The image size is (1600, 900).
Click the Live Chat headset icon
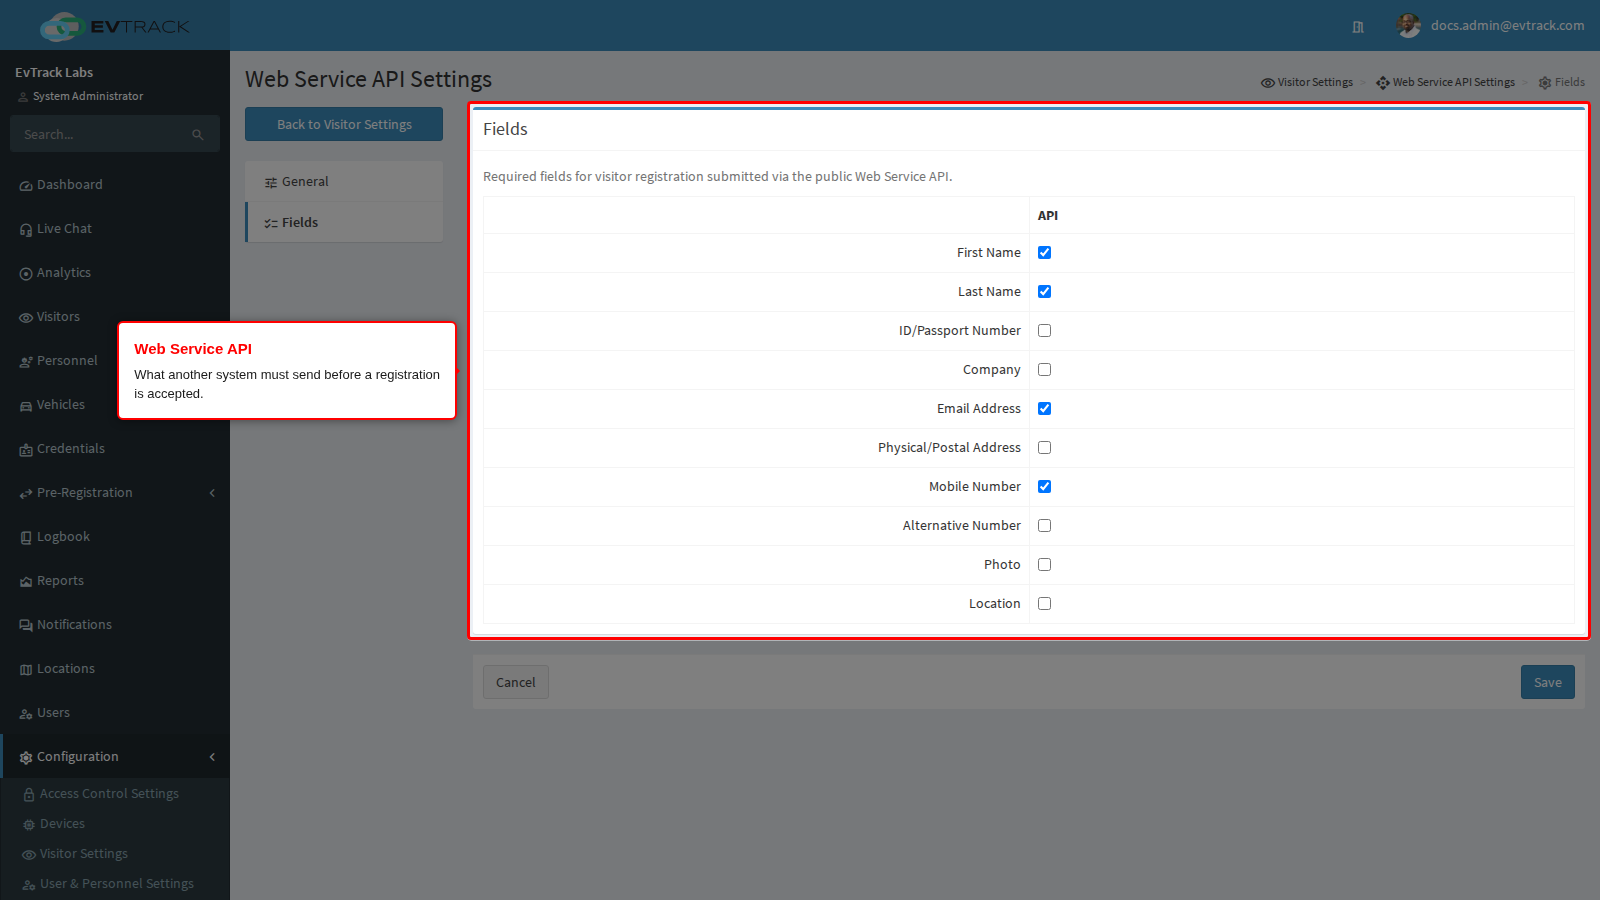[x=26, y=230]
